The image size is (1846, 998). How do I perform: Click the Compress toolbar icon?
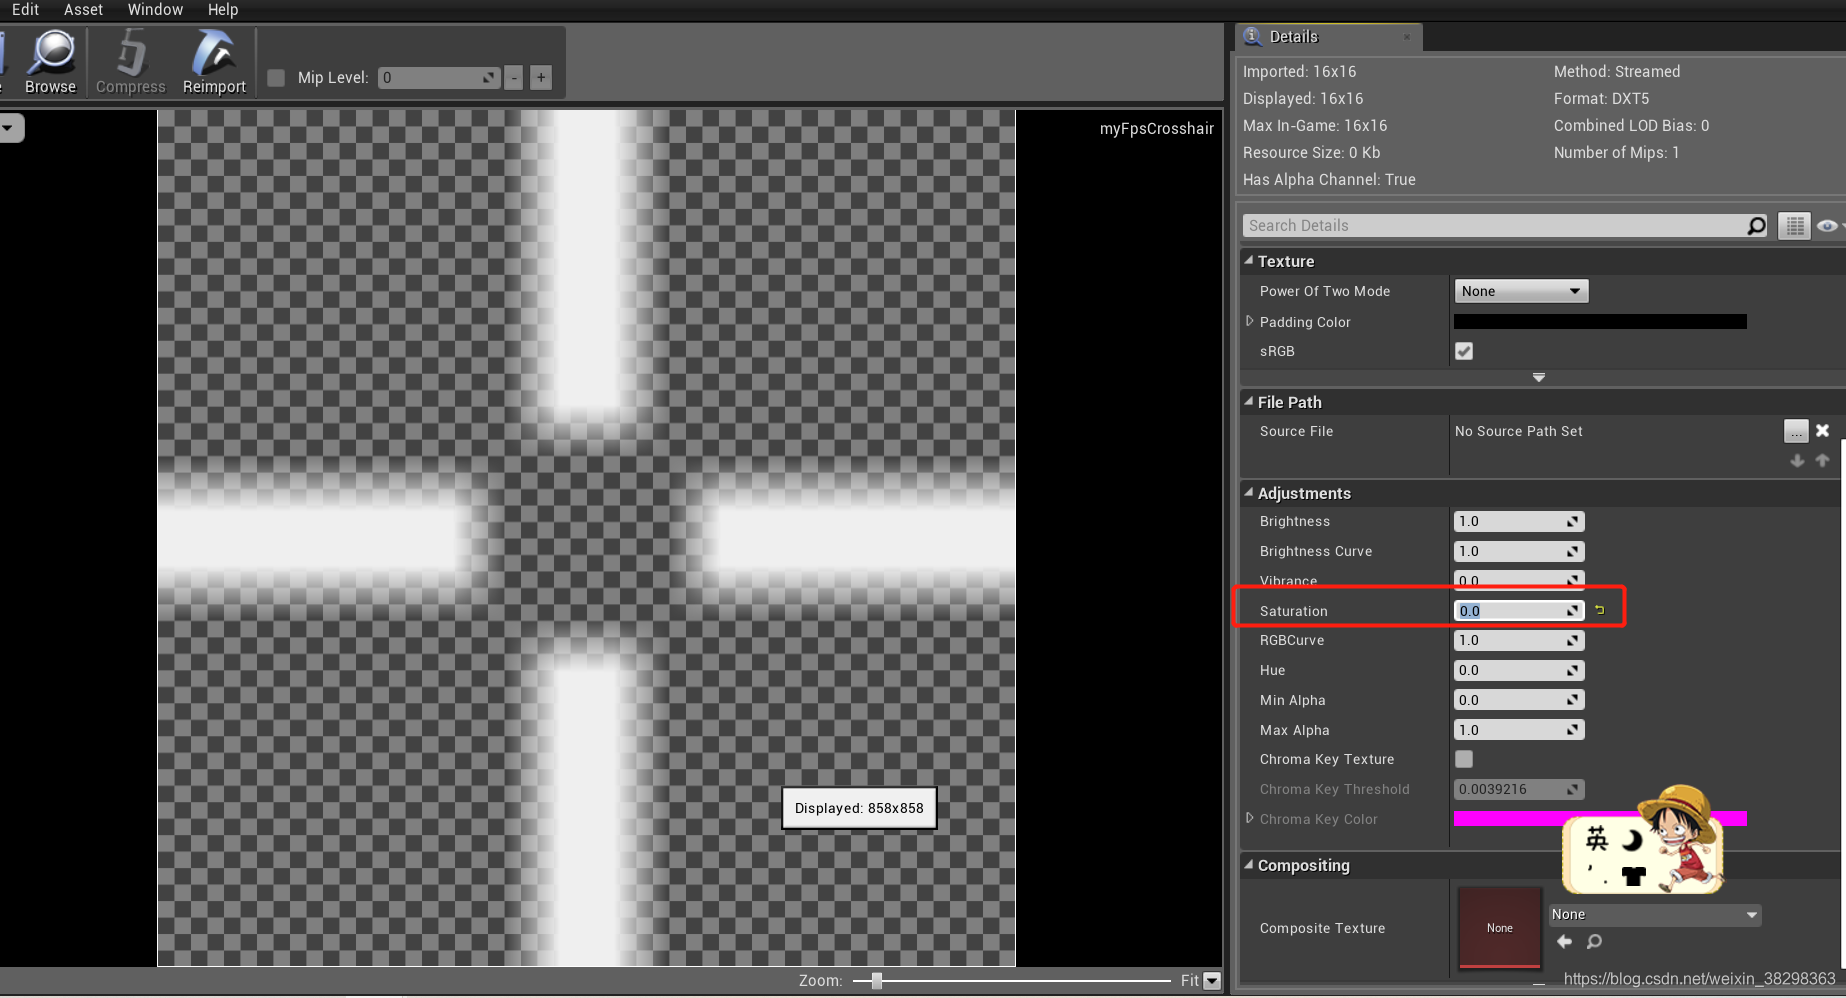click(x=131, y=62)
